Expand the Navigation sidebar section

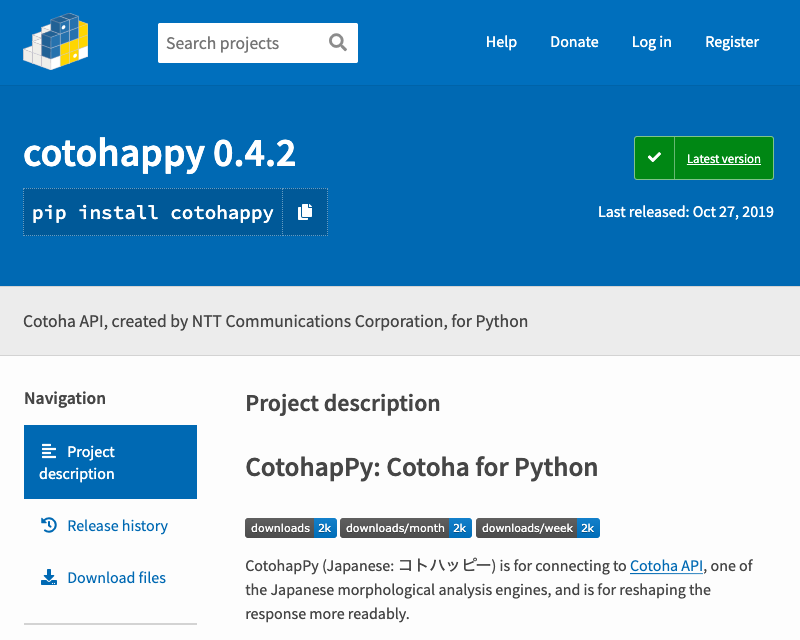pos(64,398)
